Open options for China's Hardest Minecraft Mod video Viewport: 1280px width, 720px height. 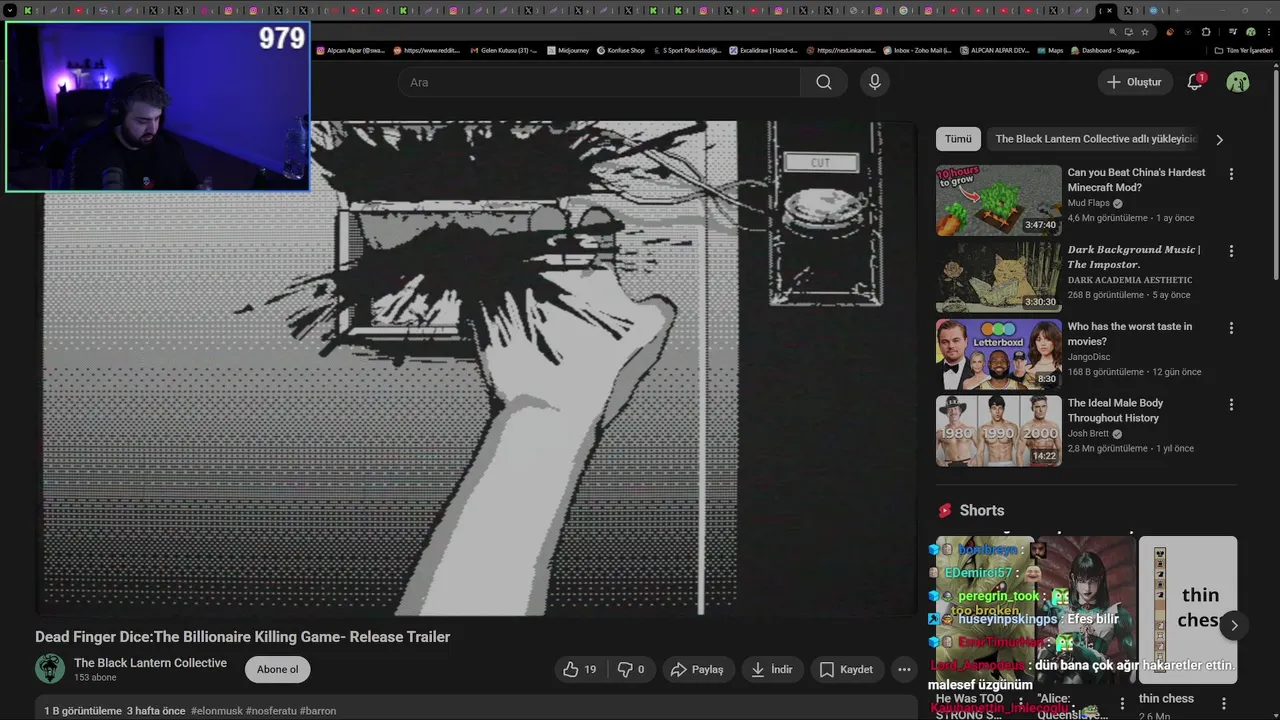coord(1231,174)
